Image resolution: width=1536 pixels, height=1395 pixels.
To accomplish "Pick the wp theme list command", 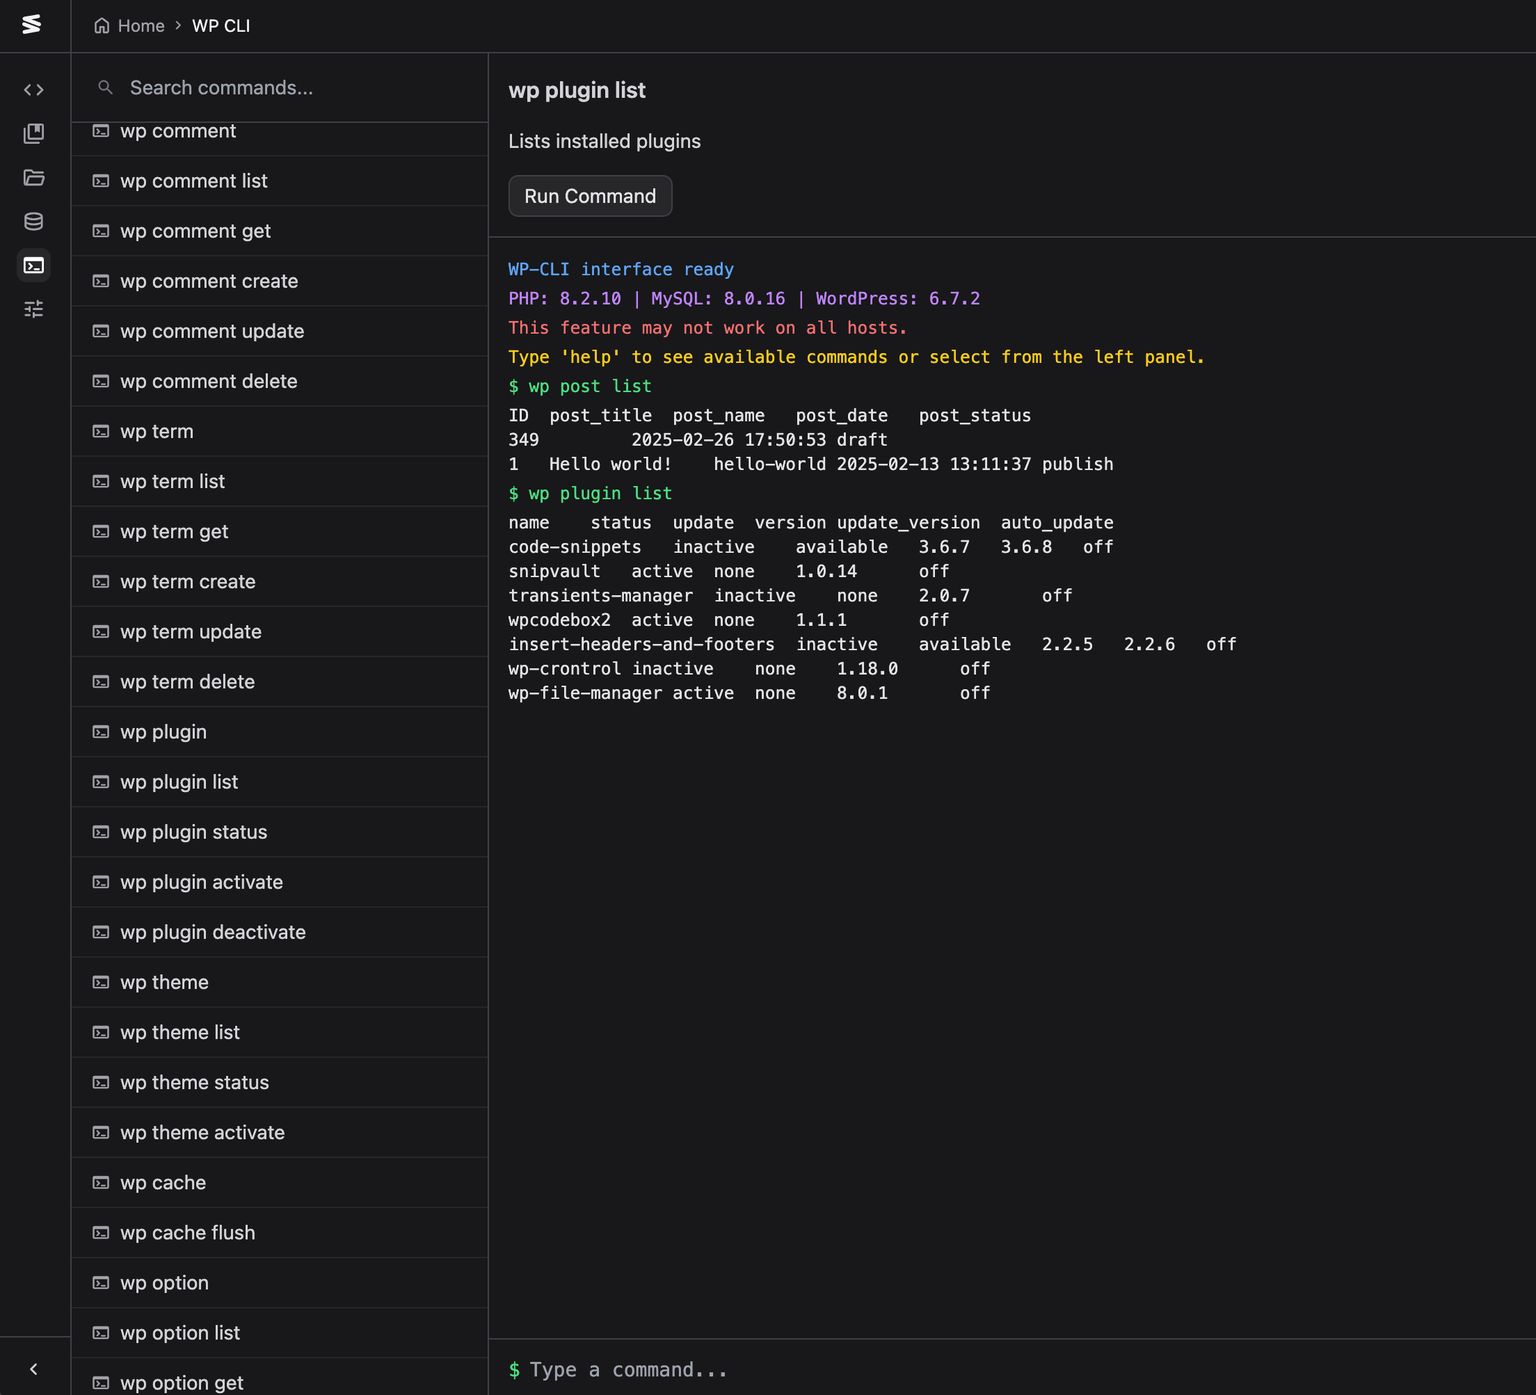I will (280, 1032).
